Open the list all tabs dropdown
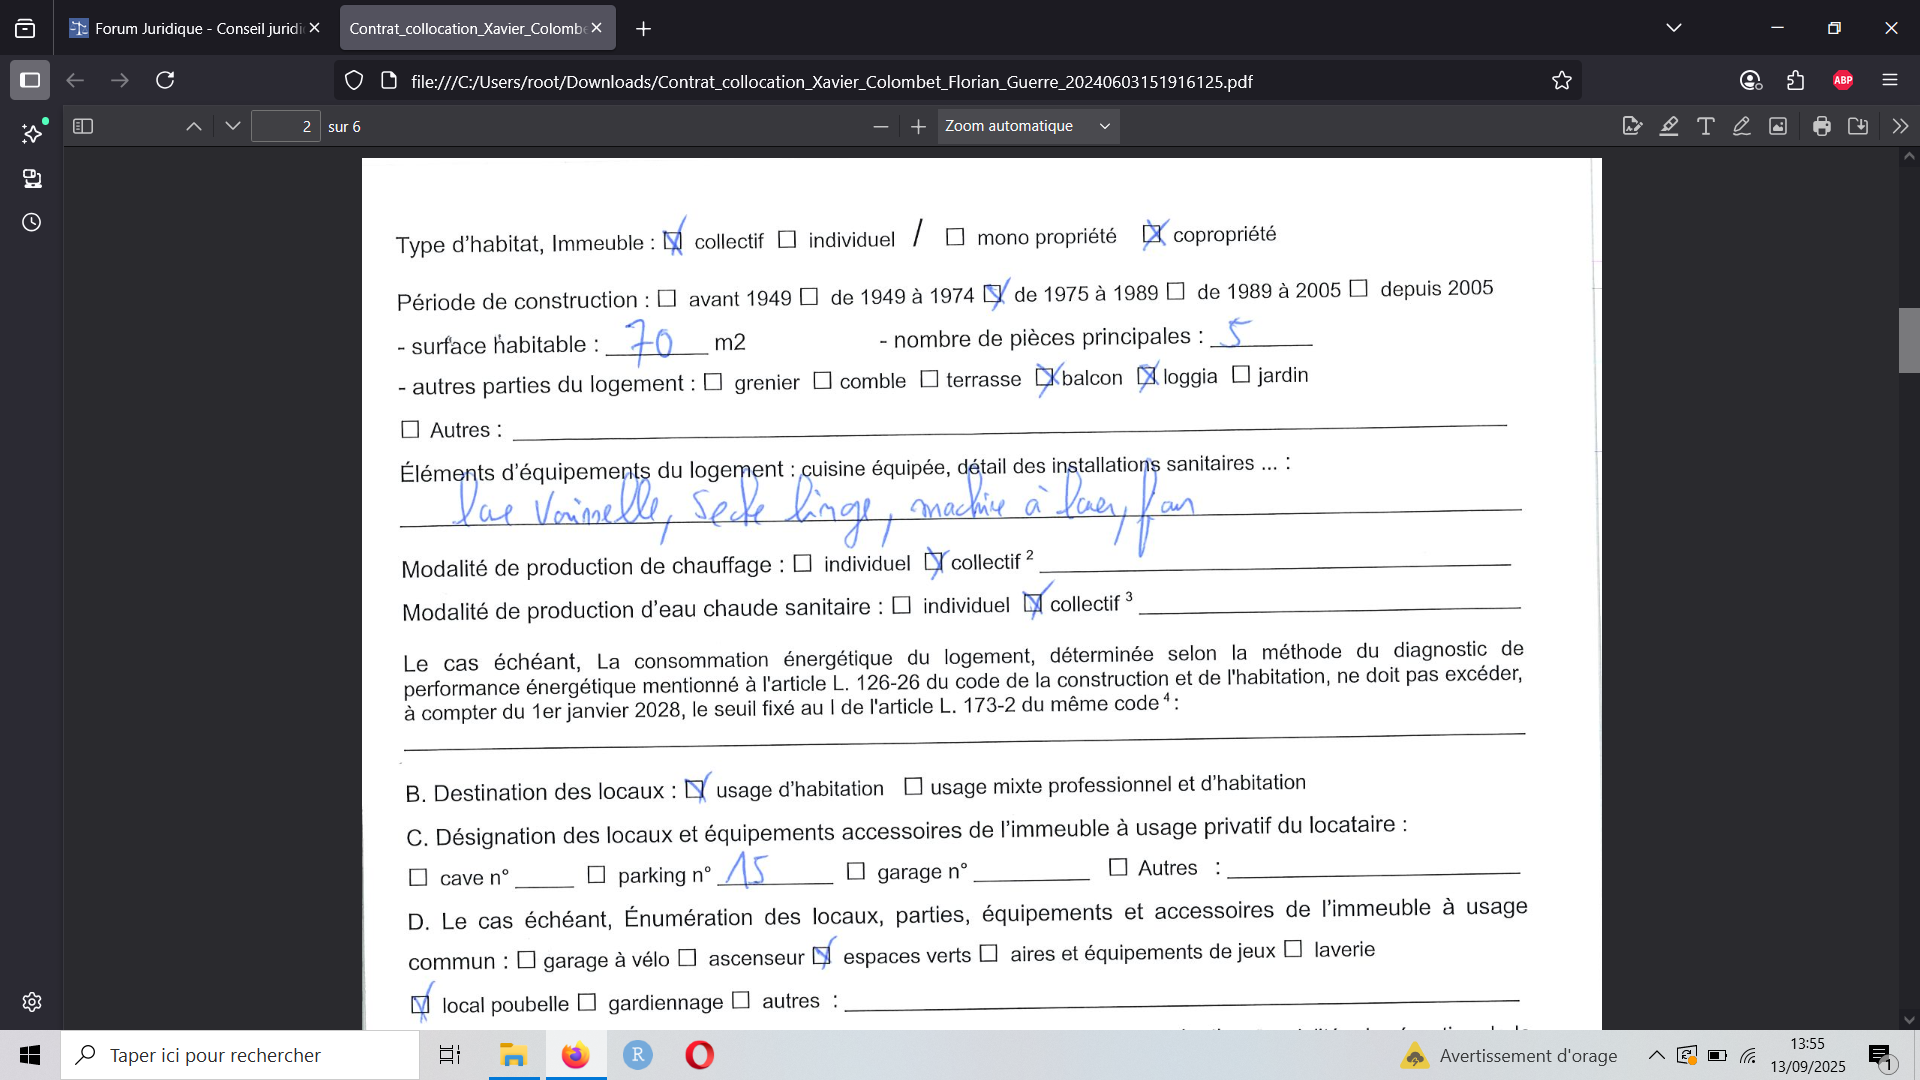This screenshot has height=1080, width=1920. point(1674,28)
